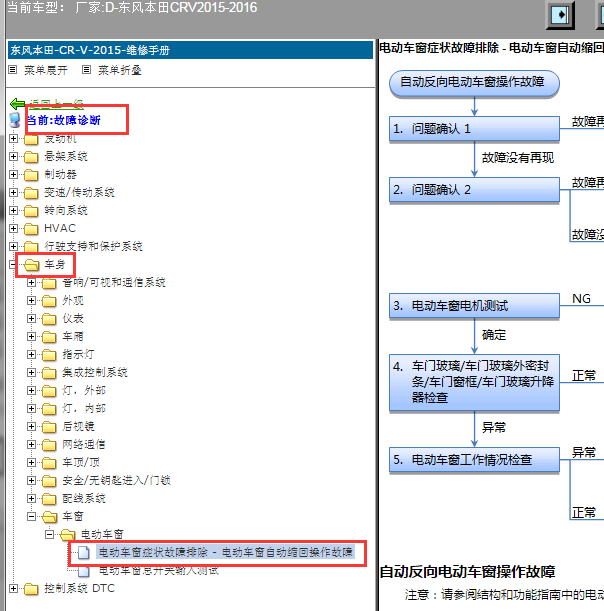604x611 pixels.
Task: Click the open folder icon of 车身
Action: click(32, 265)
